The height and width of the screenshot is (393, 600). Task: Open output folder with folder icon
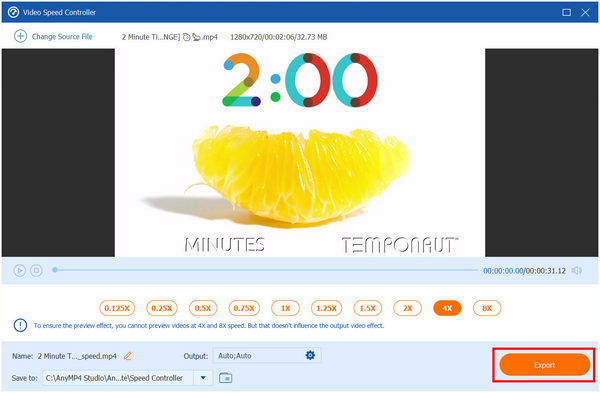(226, 378)
